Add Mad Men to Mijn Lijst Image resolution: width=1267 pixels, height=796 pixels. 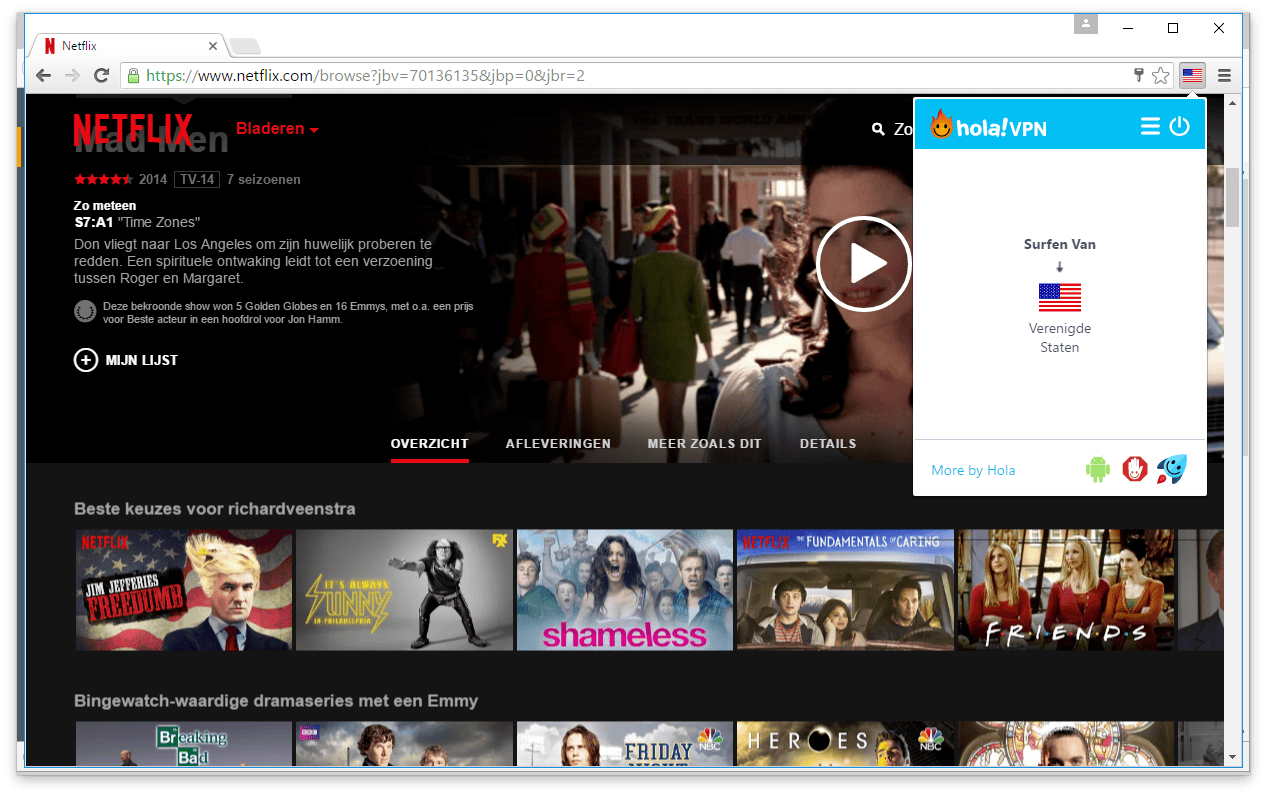(126, 360)
